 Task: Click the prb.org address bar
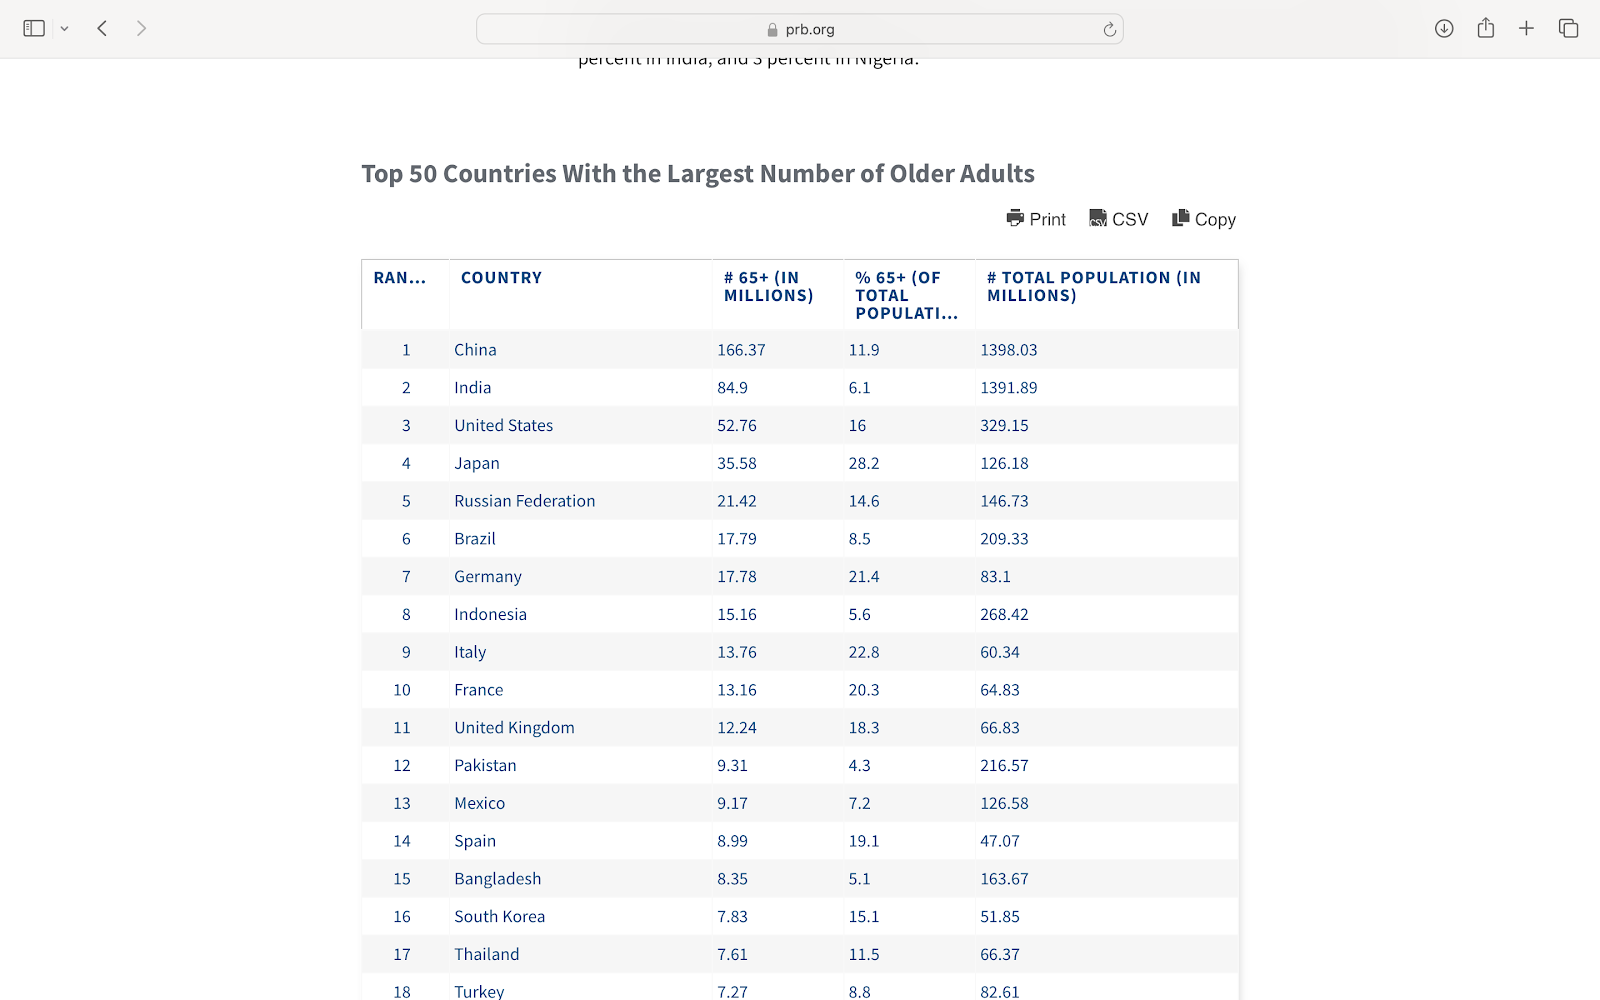799,30
